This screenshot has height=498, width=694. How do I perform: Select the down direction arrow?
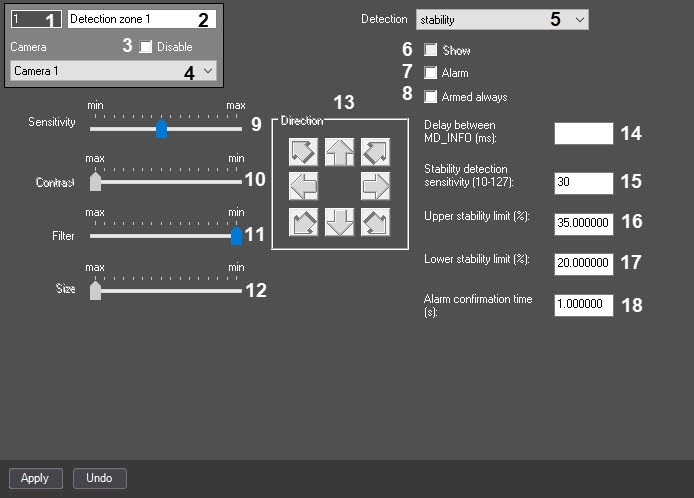click(339, 222)
